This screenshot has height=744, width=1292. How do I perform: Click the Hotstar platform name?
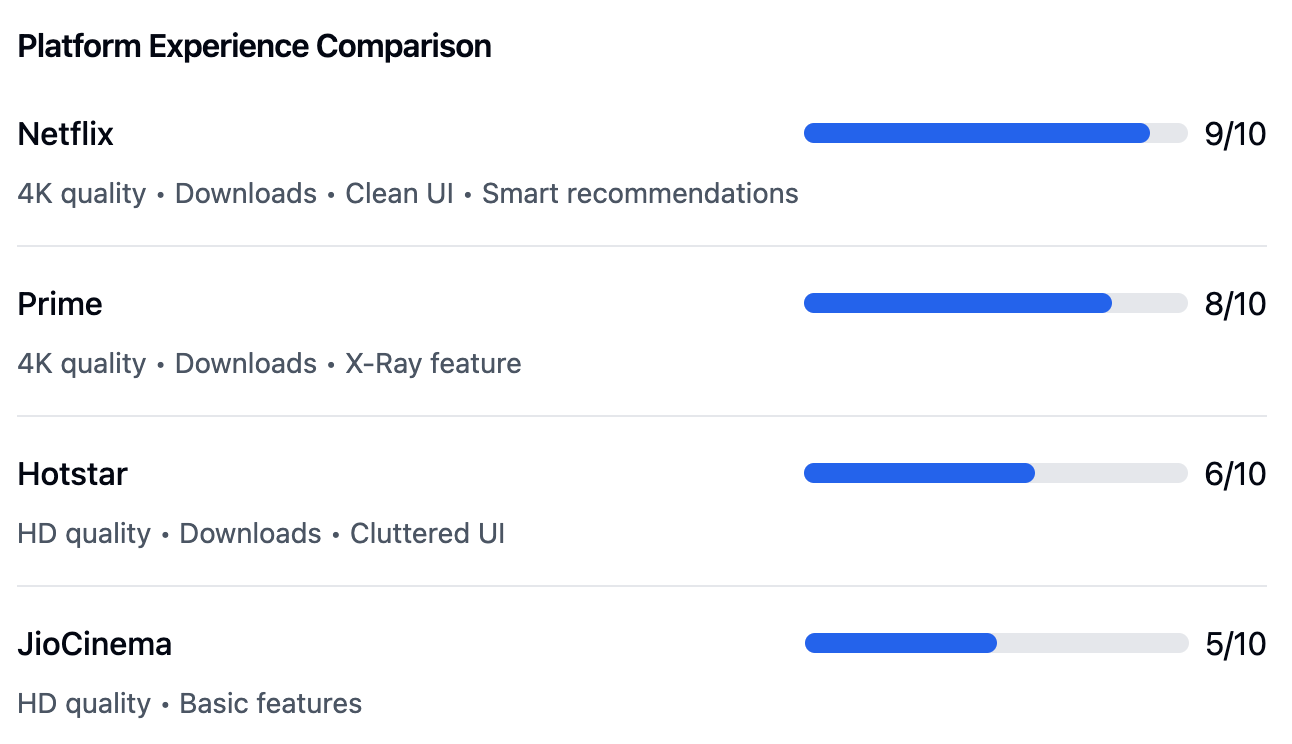click(x=73, y=474)
